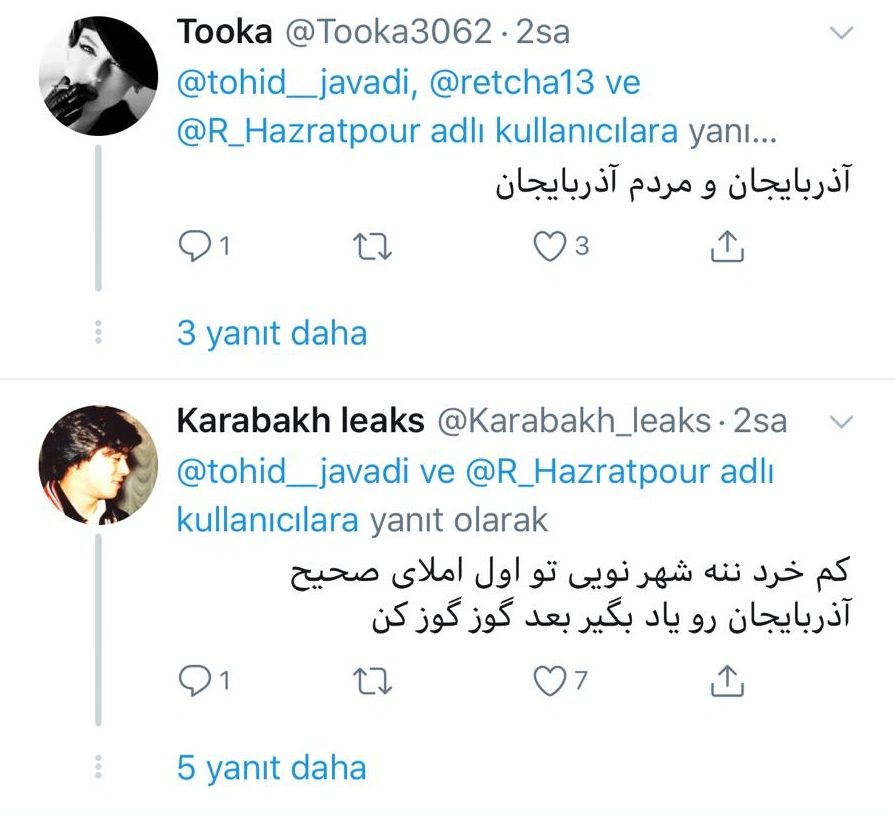The width and height of the screenshot is (895, 813).
Task: Expand "3 yanıt daha" replies
Action: [x=272, y=333]
